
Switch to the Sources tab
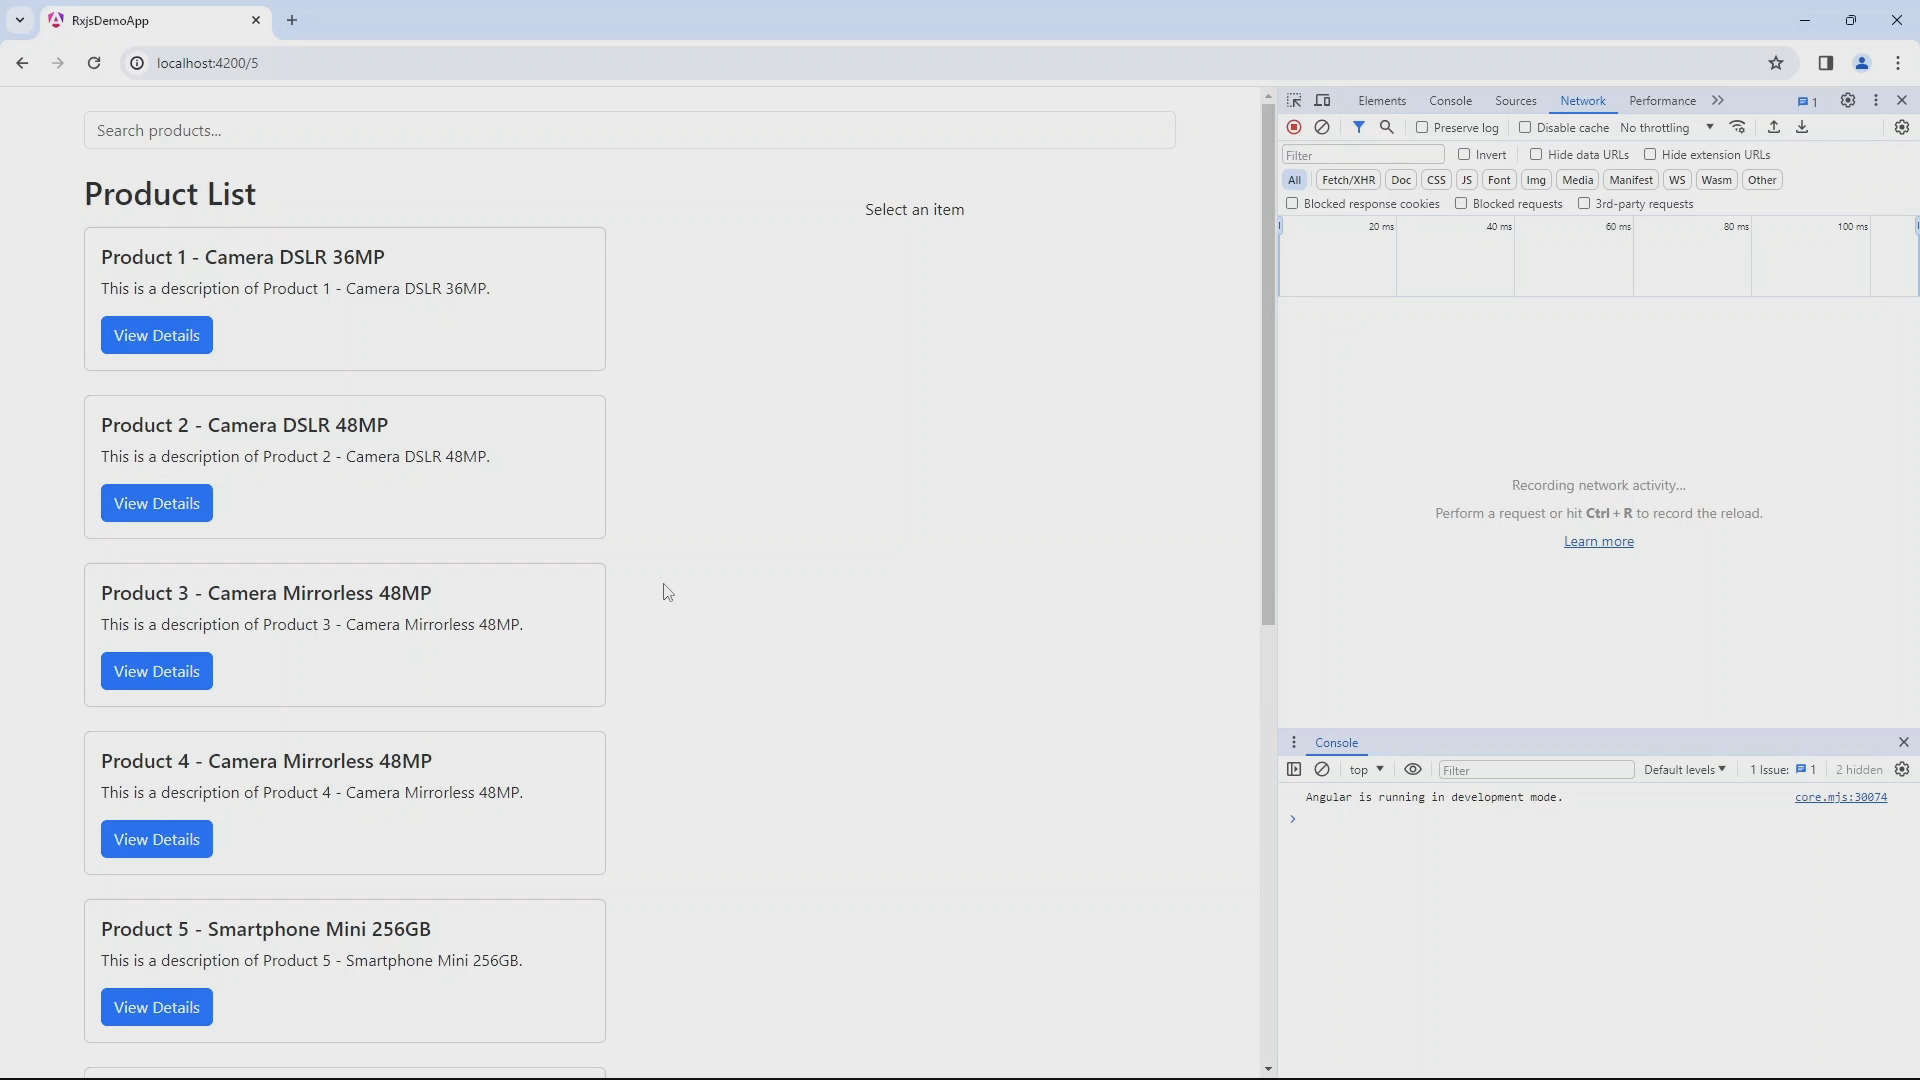[1515, 101]
